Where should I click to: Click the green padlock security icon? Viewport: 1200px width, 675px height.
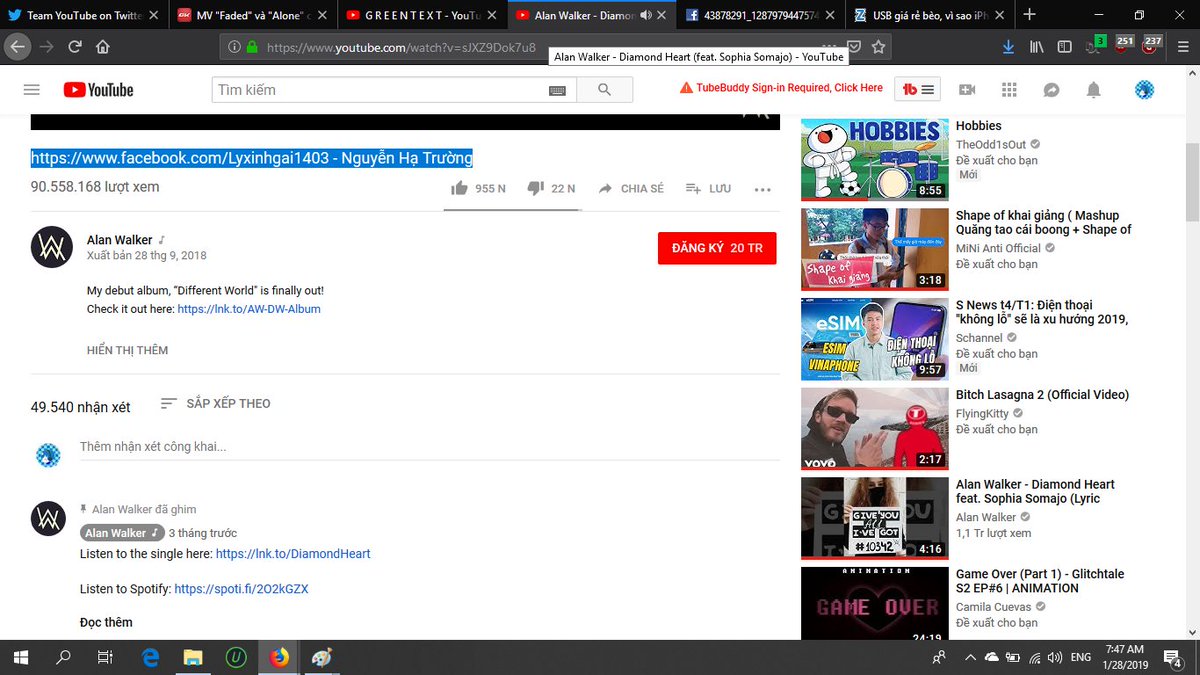(251, 47)
